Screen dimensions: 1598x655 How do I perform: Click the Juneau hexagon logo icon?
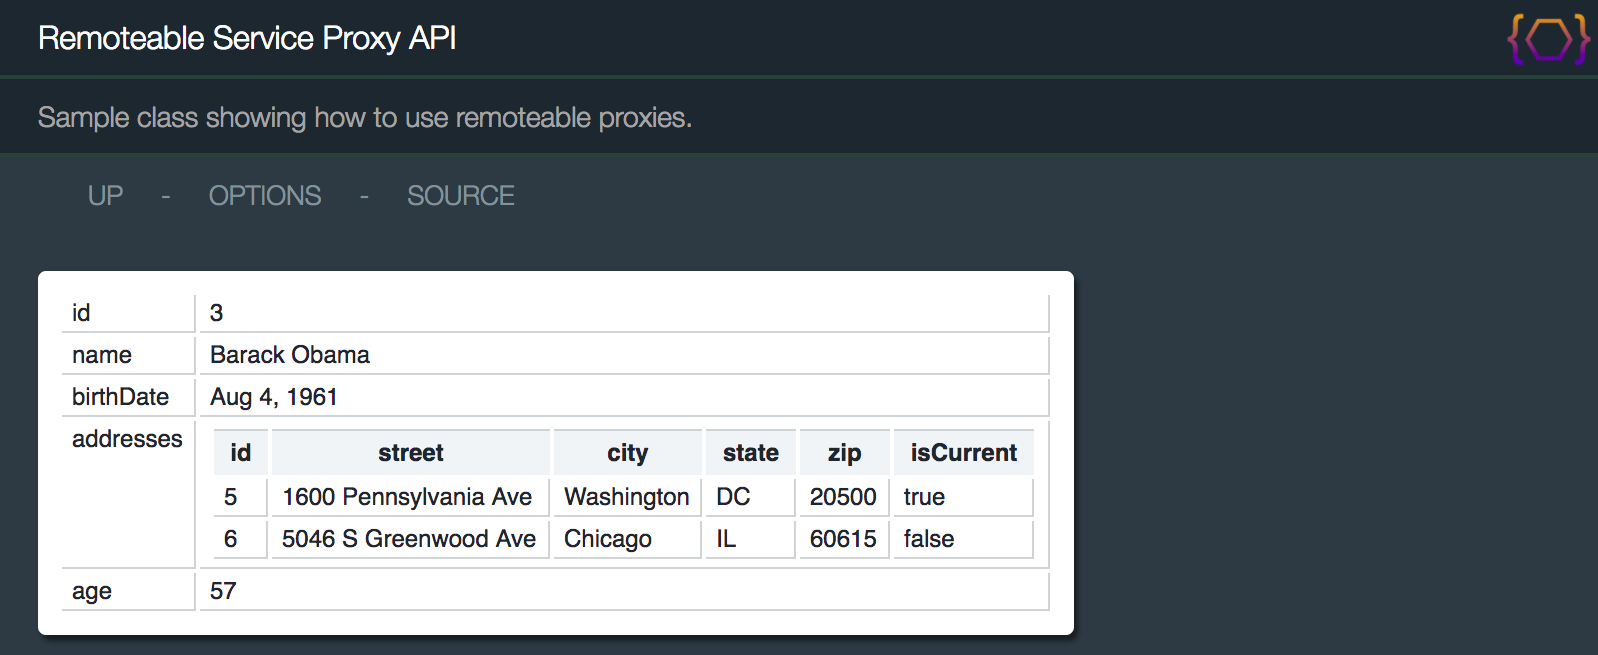click(x=1548, y=40)
